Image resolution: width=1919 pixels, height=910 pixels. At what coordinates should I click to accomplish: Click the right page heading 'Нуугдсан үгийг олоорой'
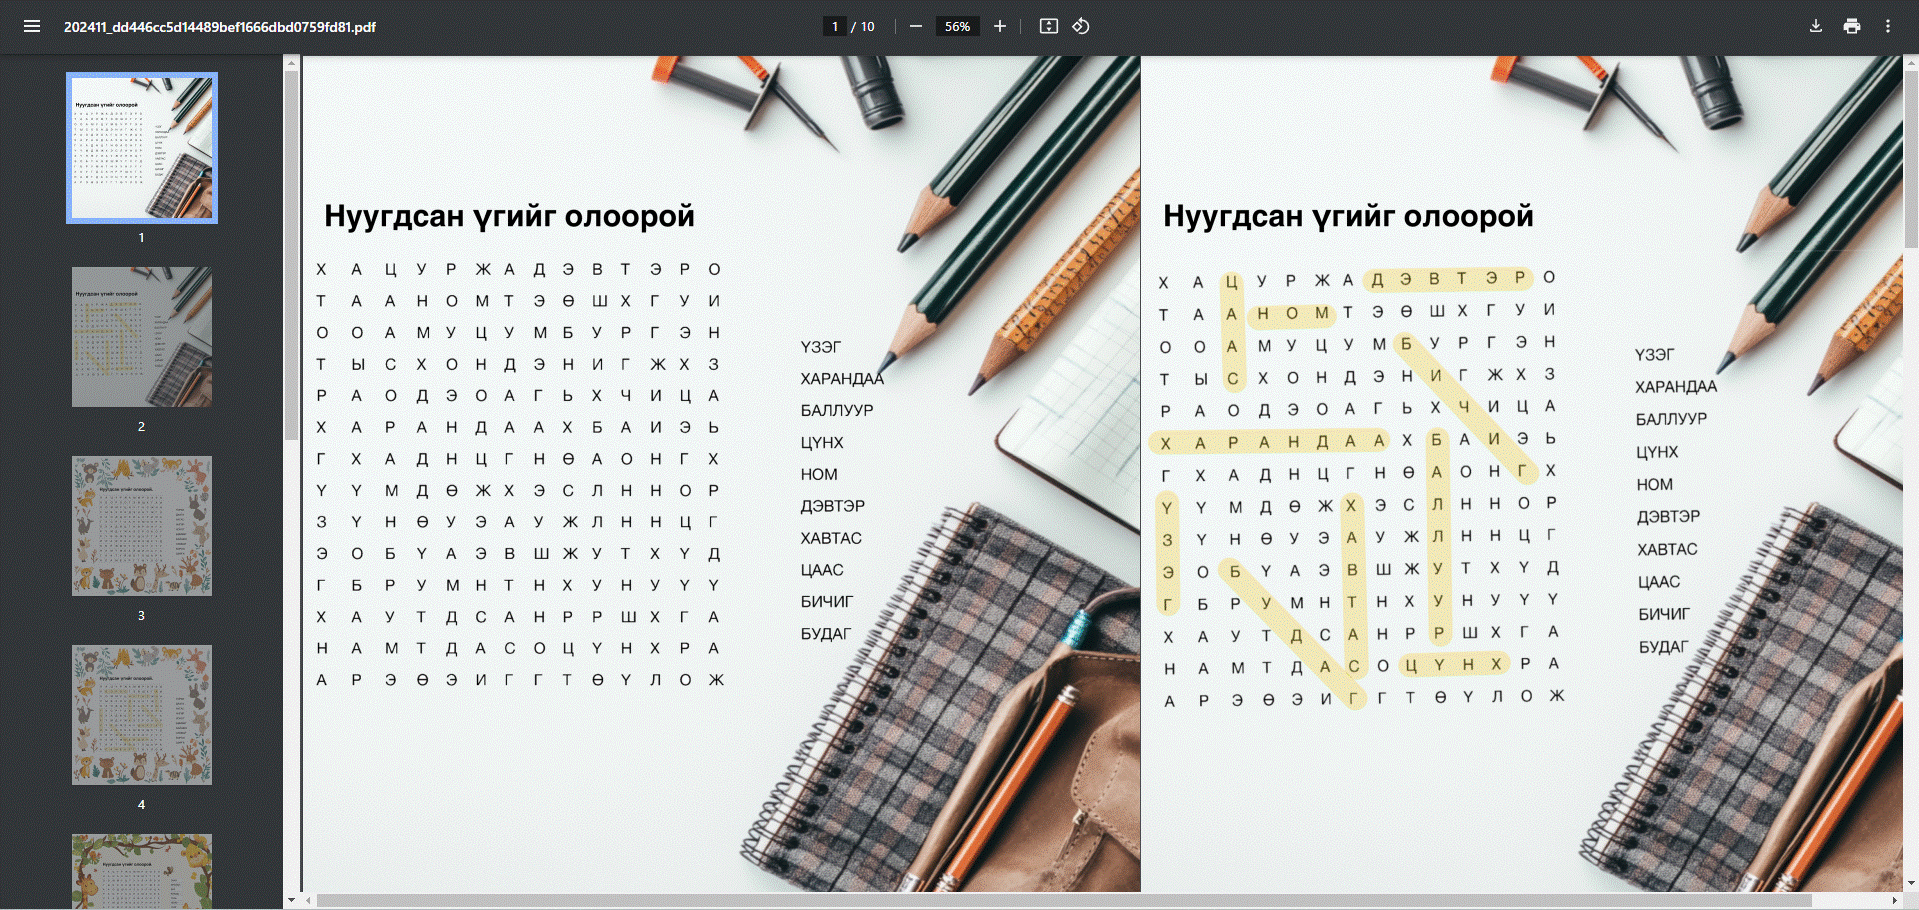tap(1348, 216)
